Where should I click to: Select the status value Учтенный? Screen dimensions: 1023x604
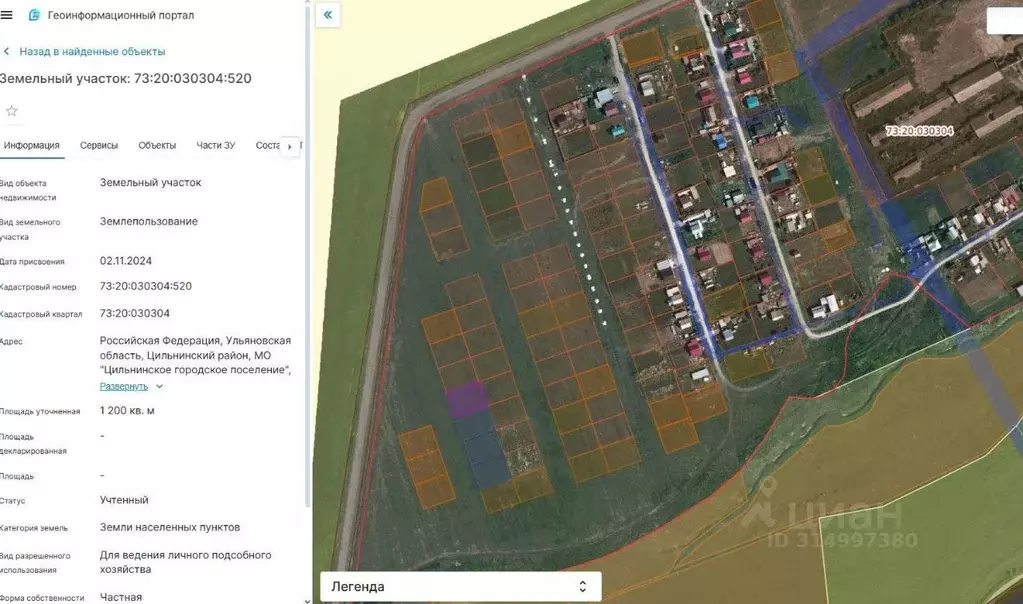point(124,500)
